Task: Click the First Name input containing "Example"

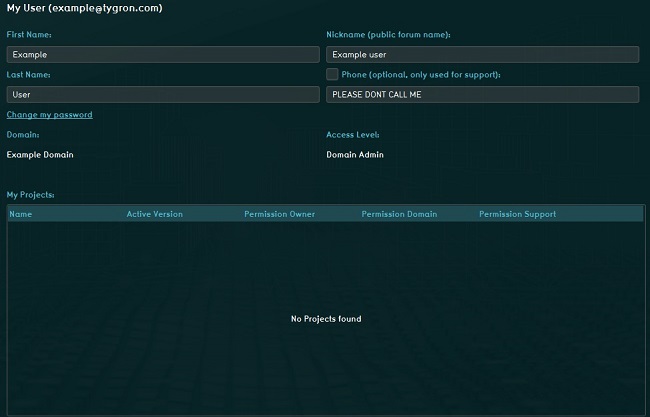Action: click(162, 55)
